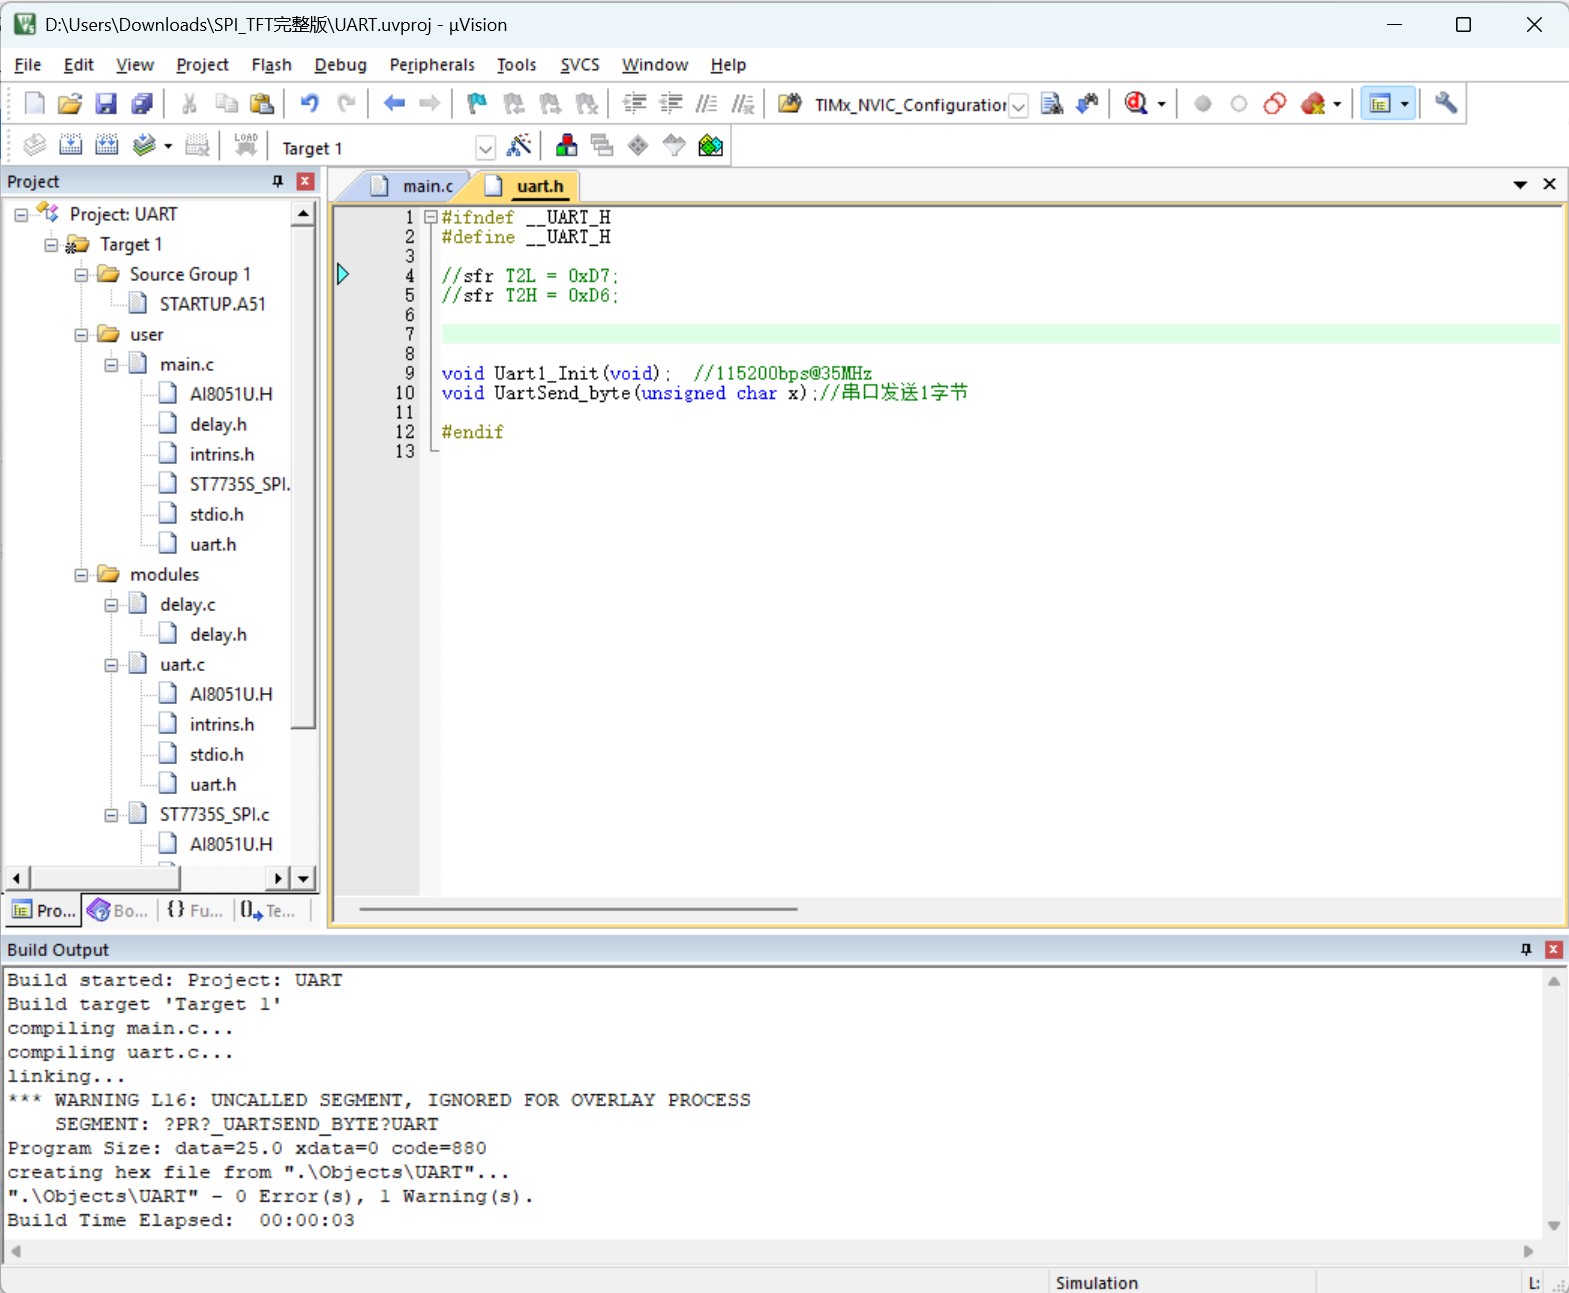Close the Build Output panel
The height and width of the screenshot is (1293, 1569).
pyautogui.click(x=1554, y=949)
